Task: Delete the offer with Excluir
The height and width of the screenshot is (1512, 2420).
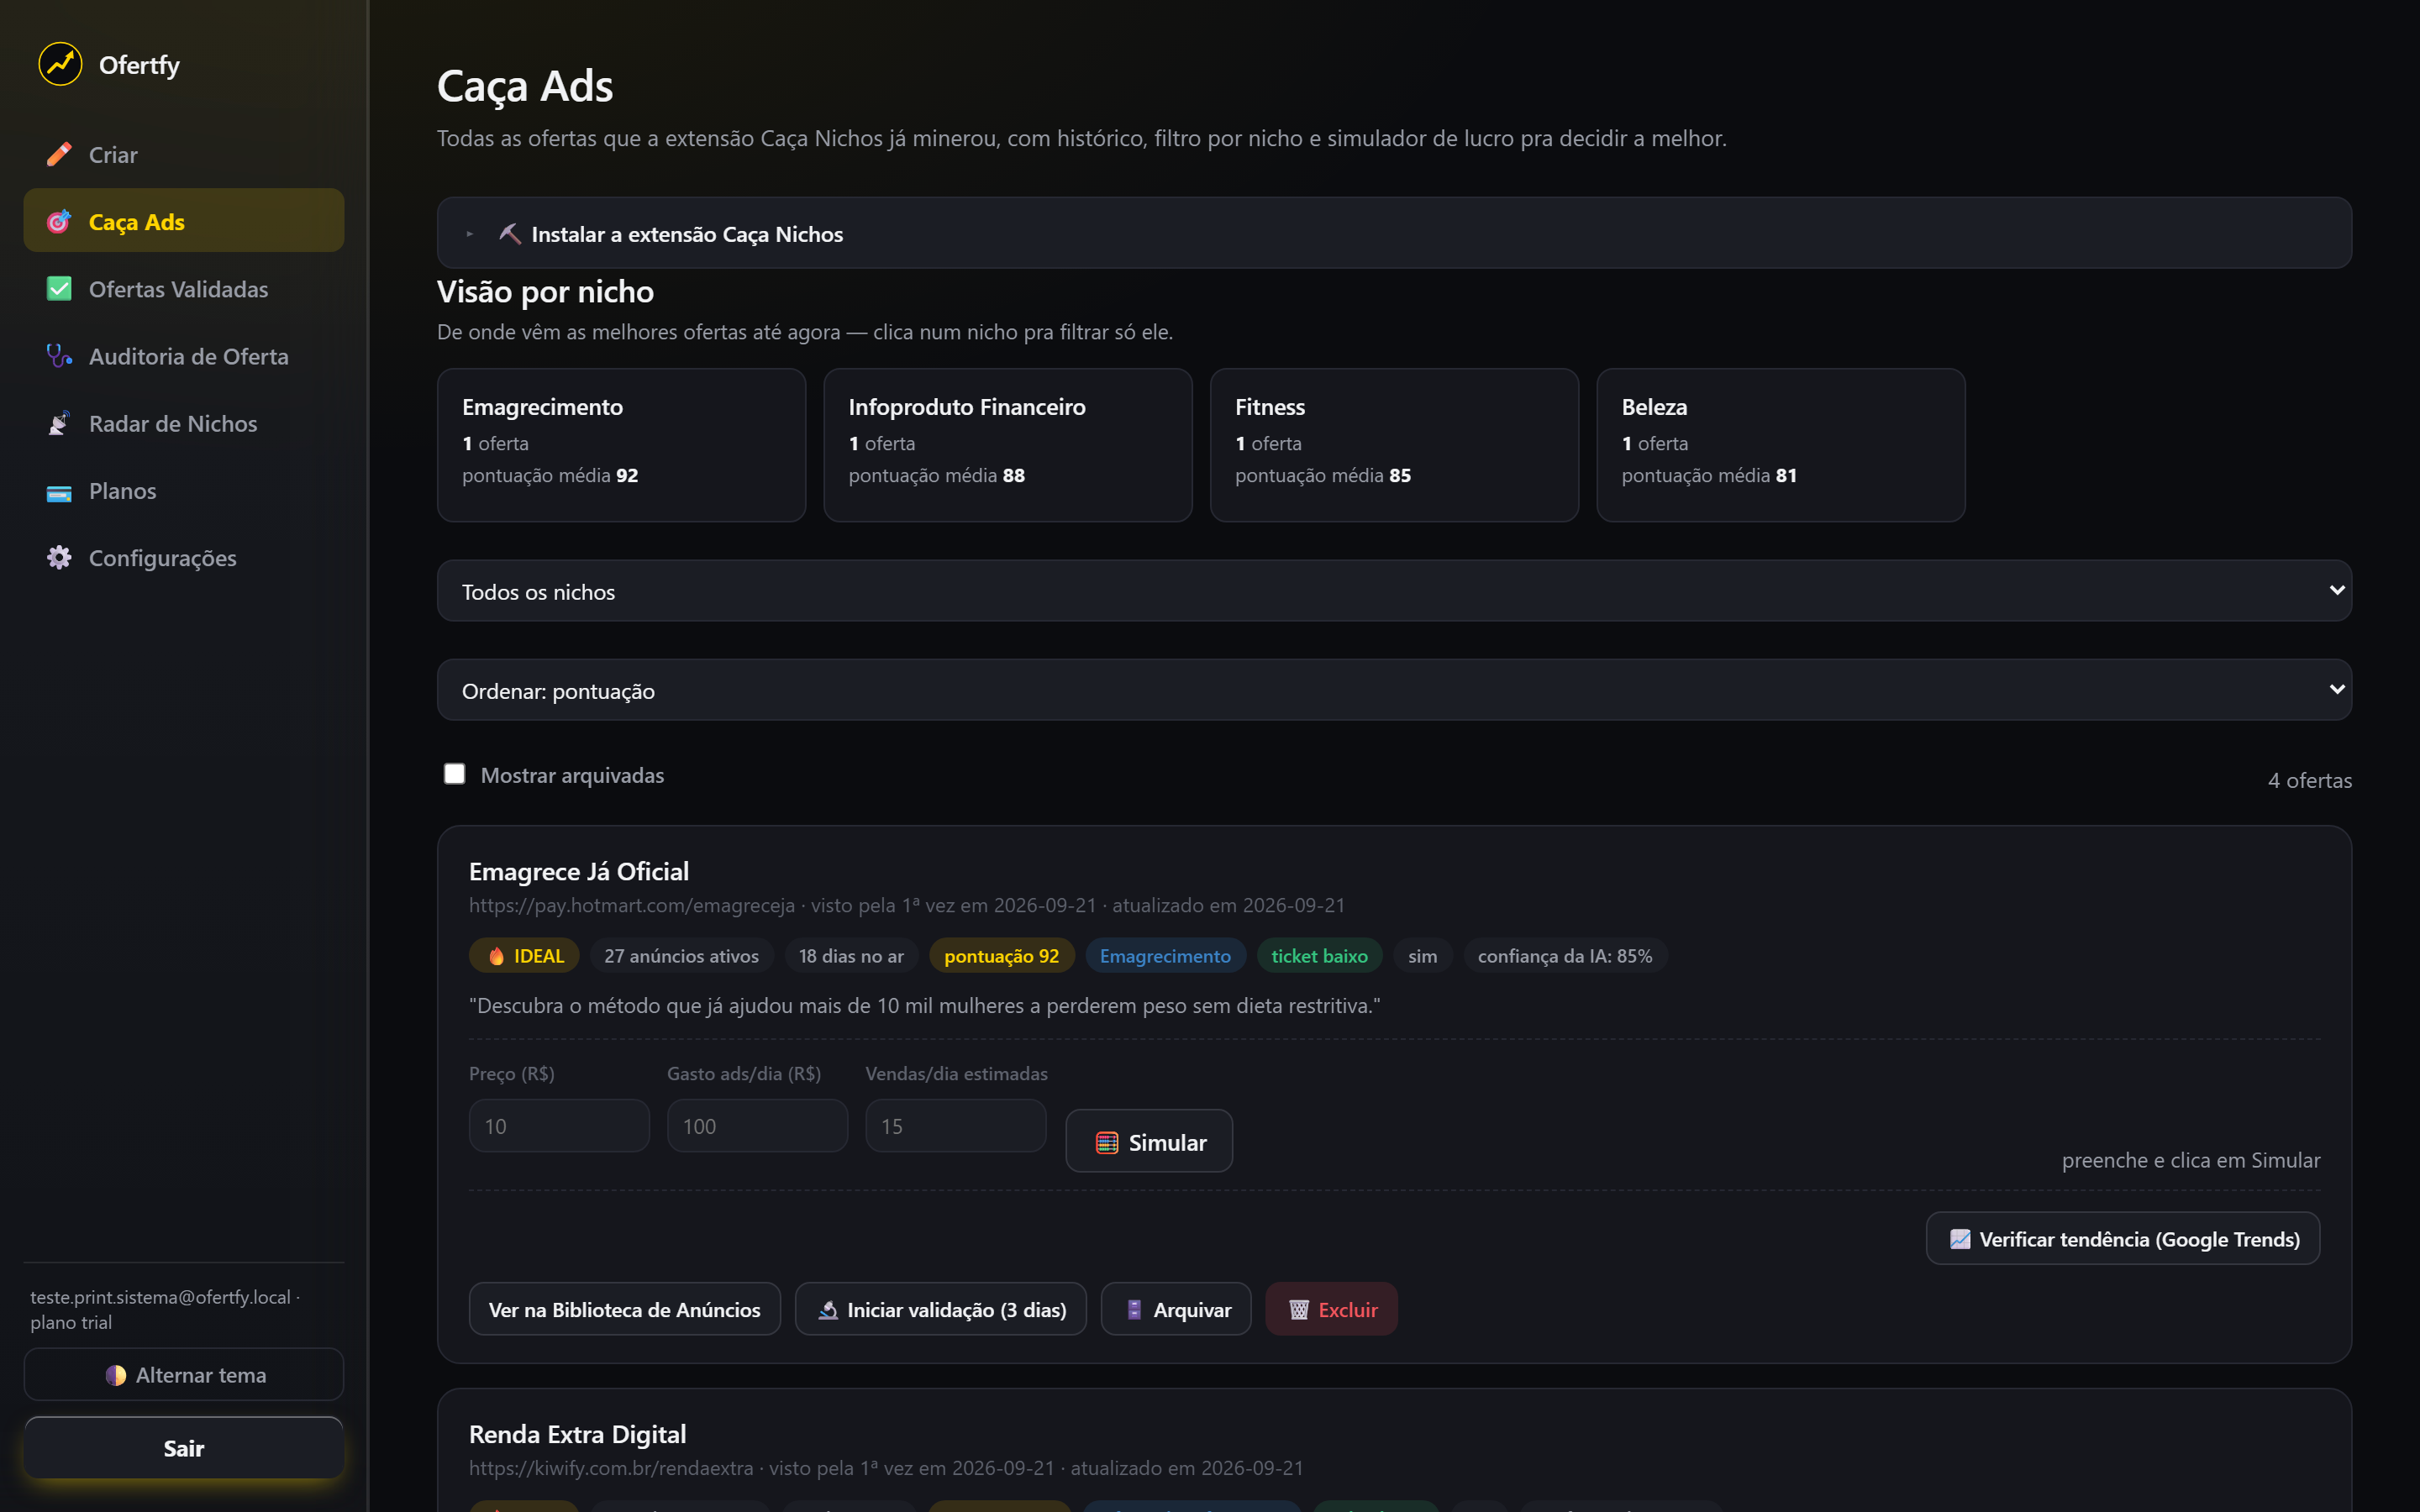Action: coord(1331,1308)
